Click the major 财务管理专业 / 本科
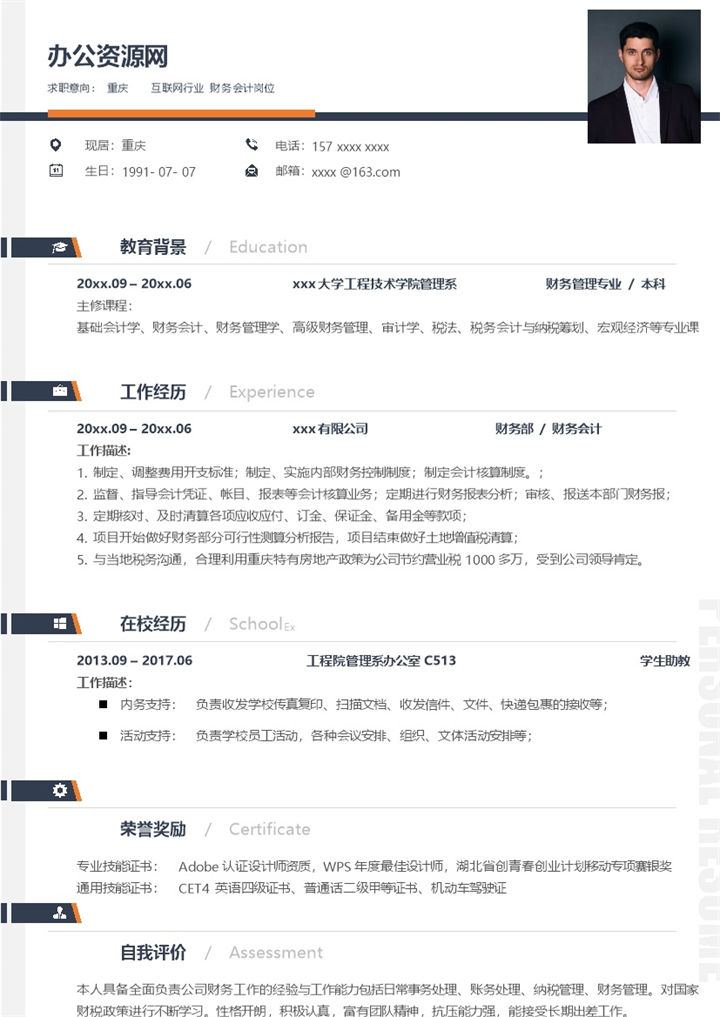 pos(605,283)
